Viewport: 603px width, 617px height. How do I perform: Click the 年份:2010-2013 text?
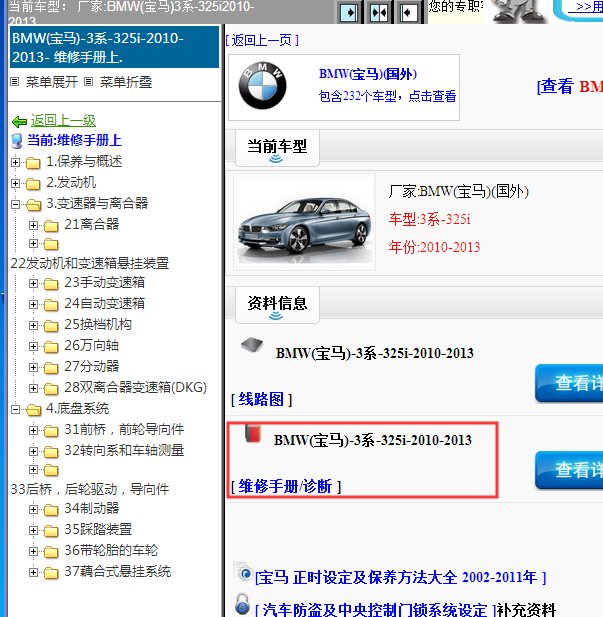434,247
